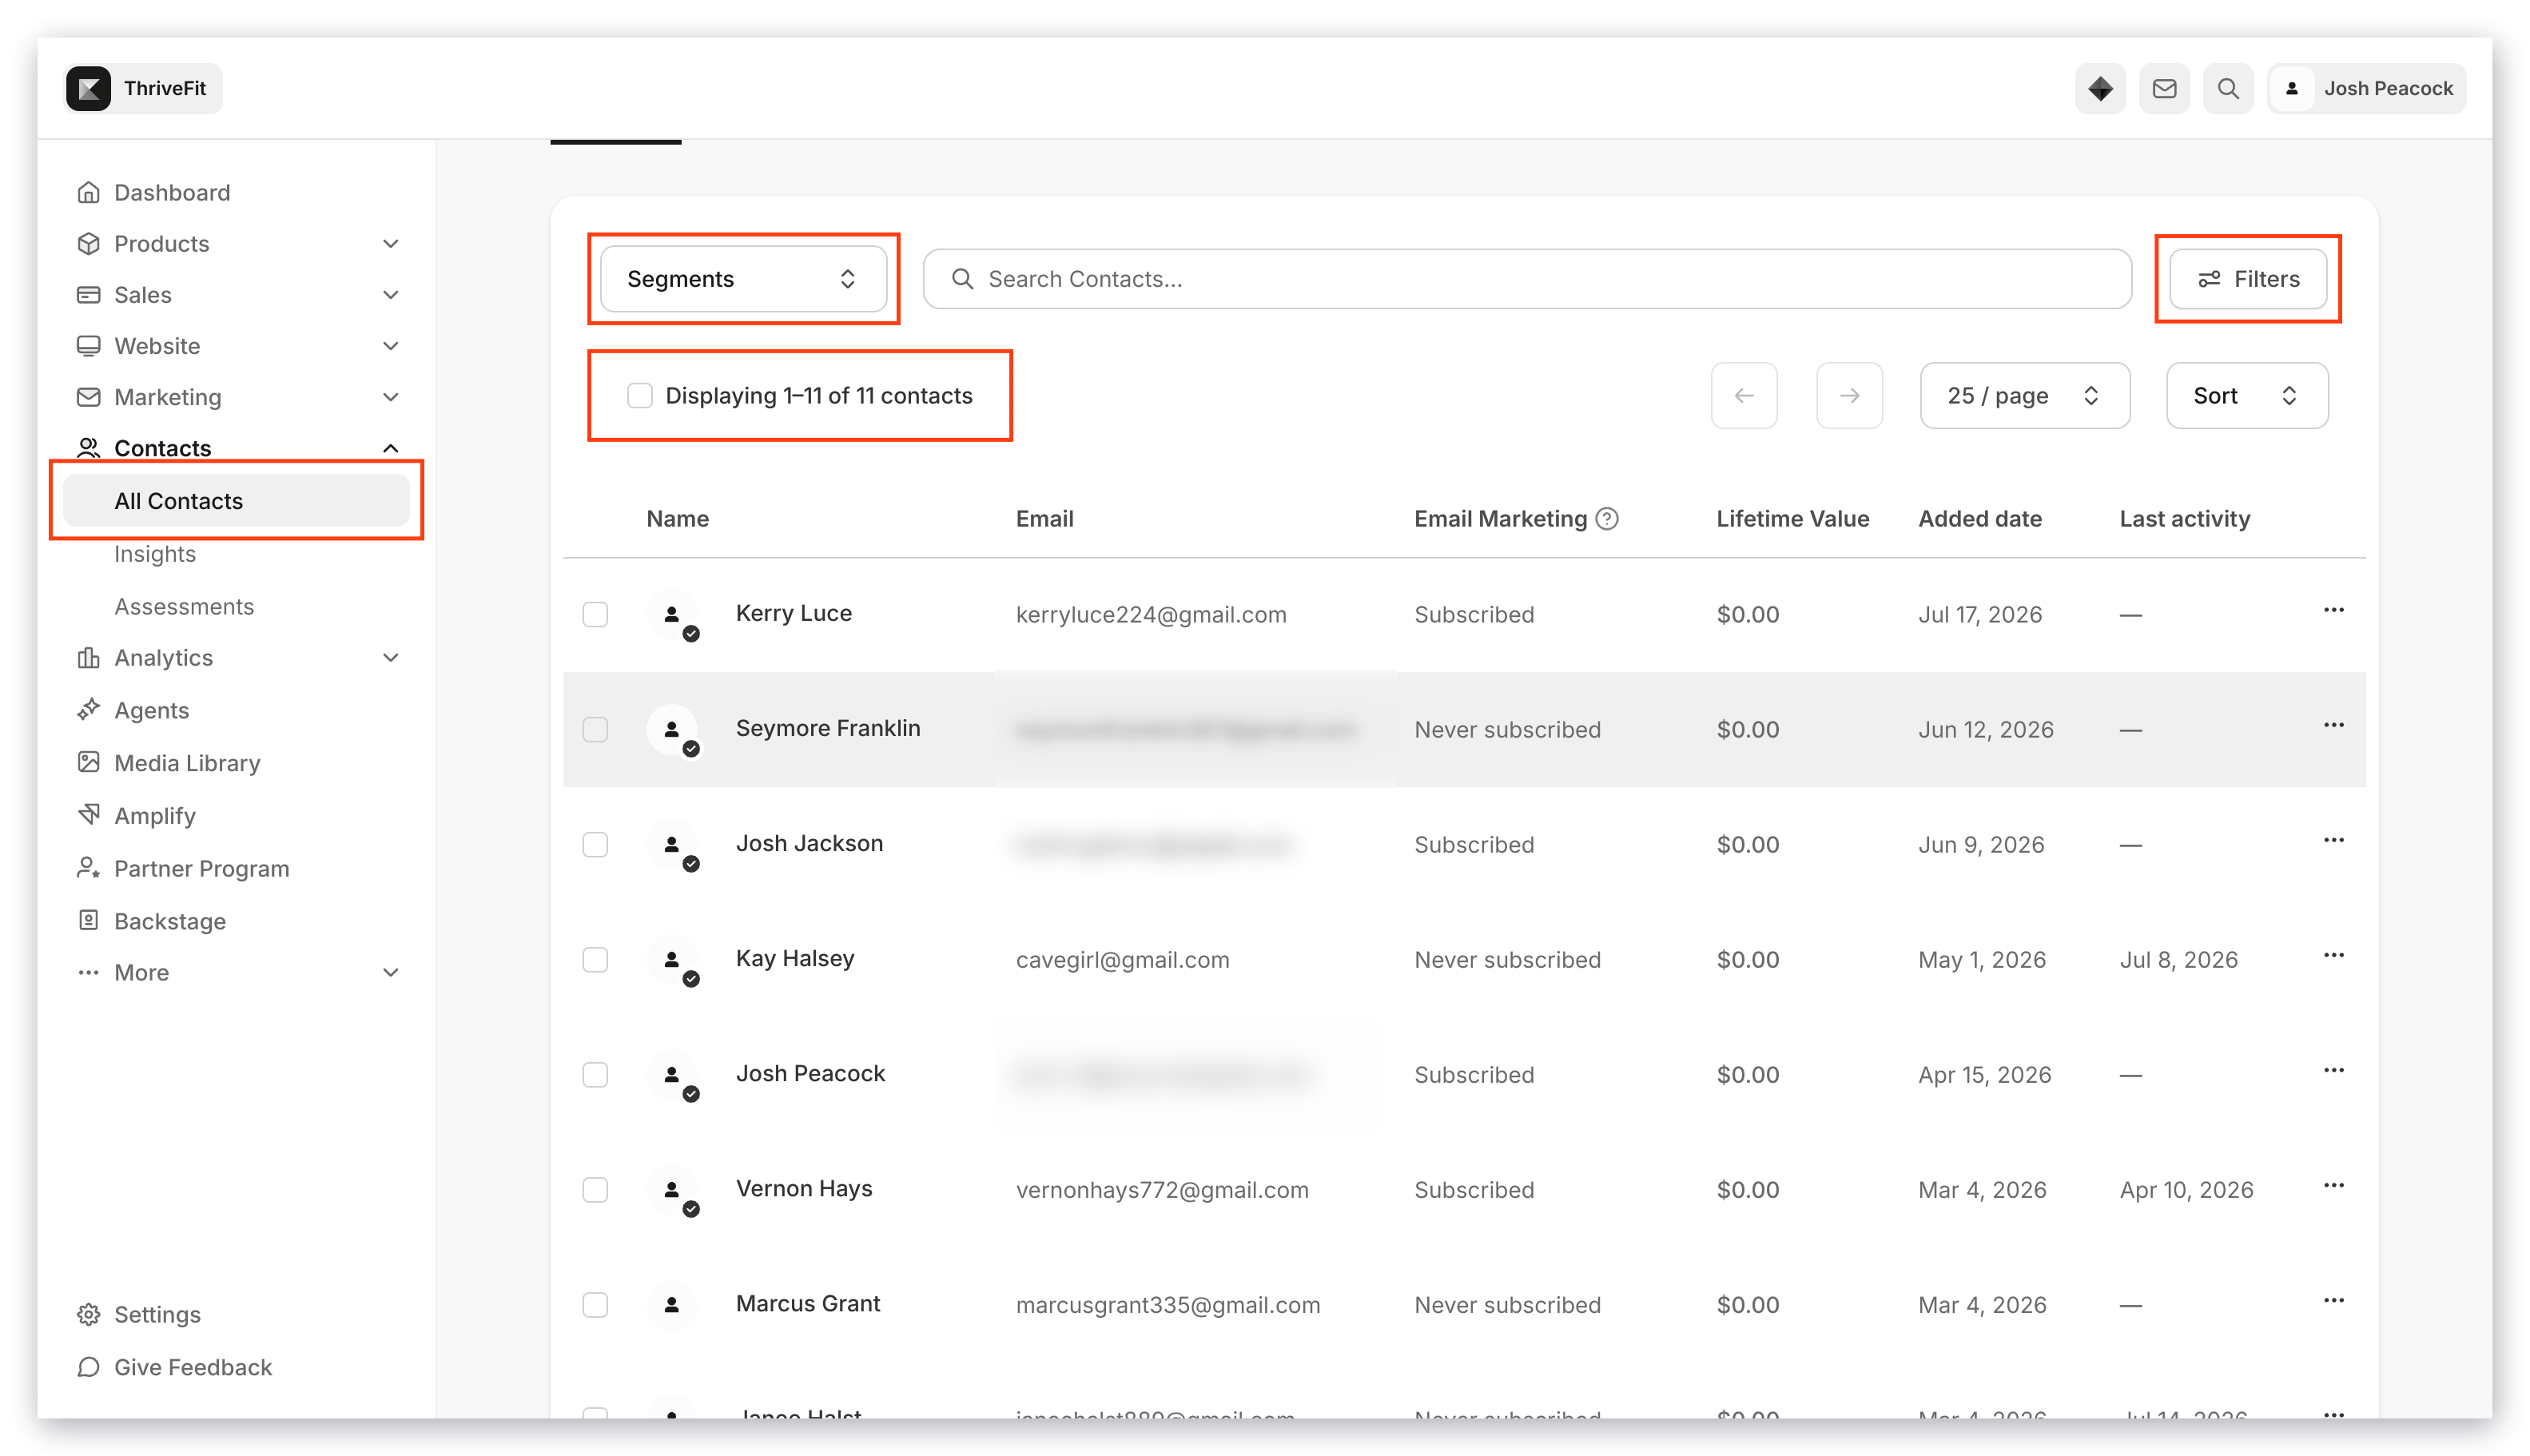This screenshot has width=2530, height=1456.
Task: Check the Kerry Luce row checkbox
Action: point(595,614)
